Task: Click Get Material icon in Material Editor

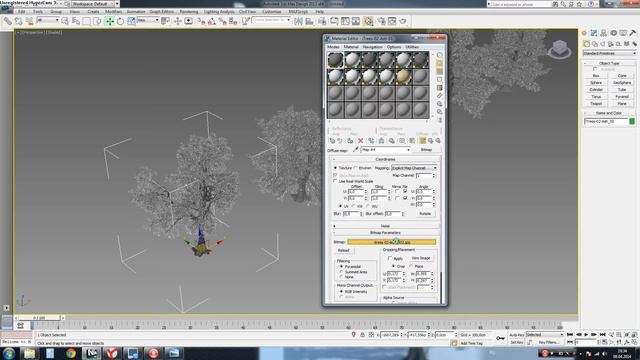Action: [x=332, y=141]
